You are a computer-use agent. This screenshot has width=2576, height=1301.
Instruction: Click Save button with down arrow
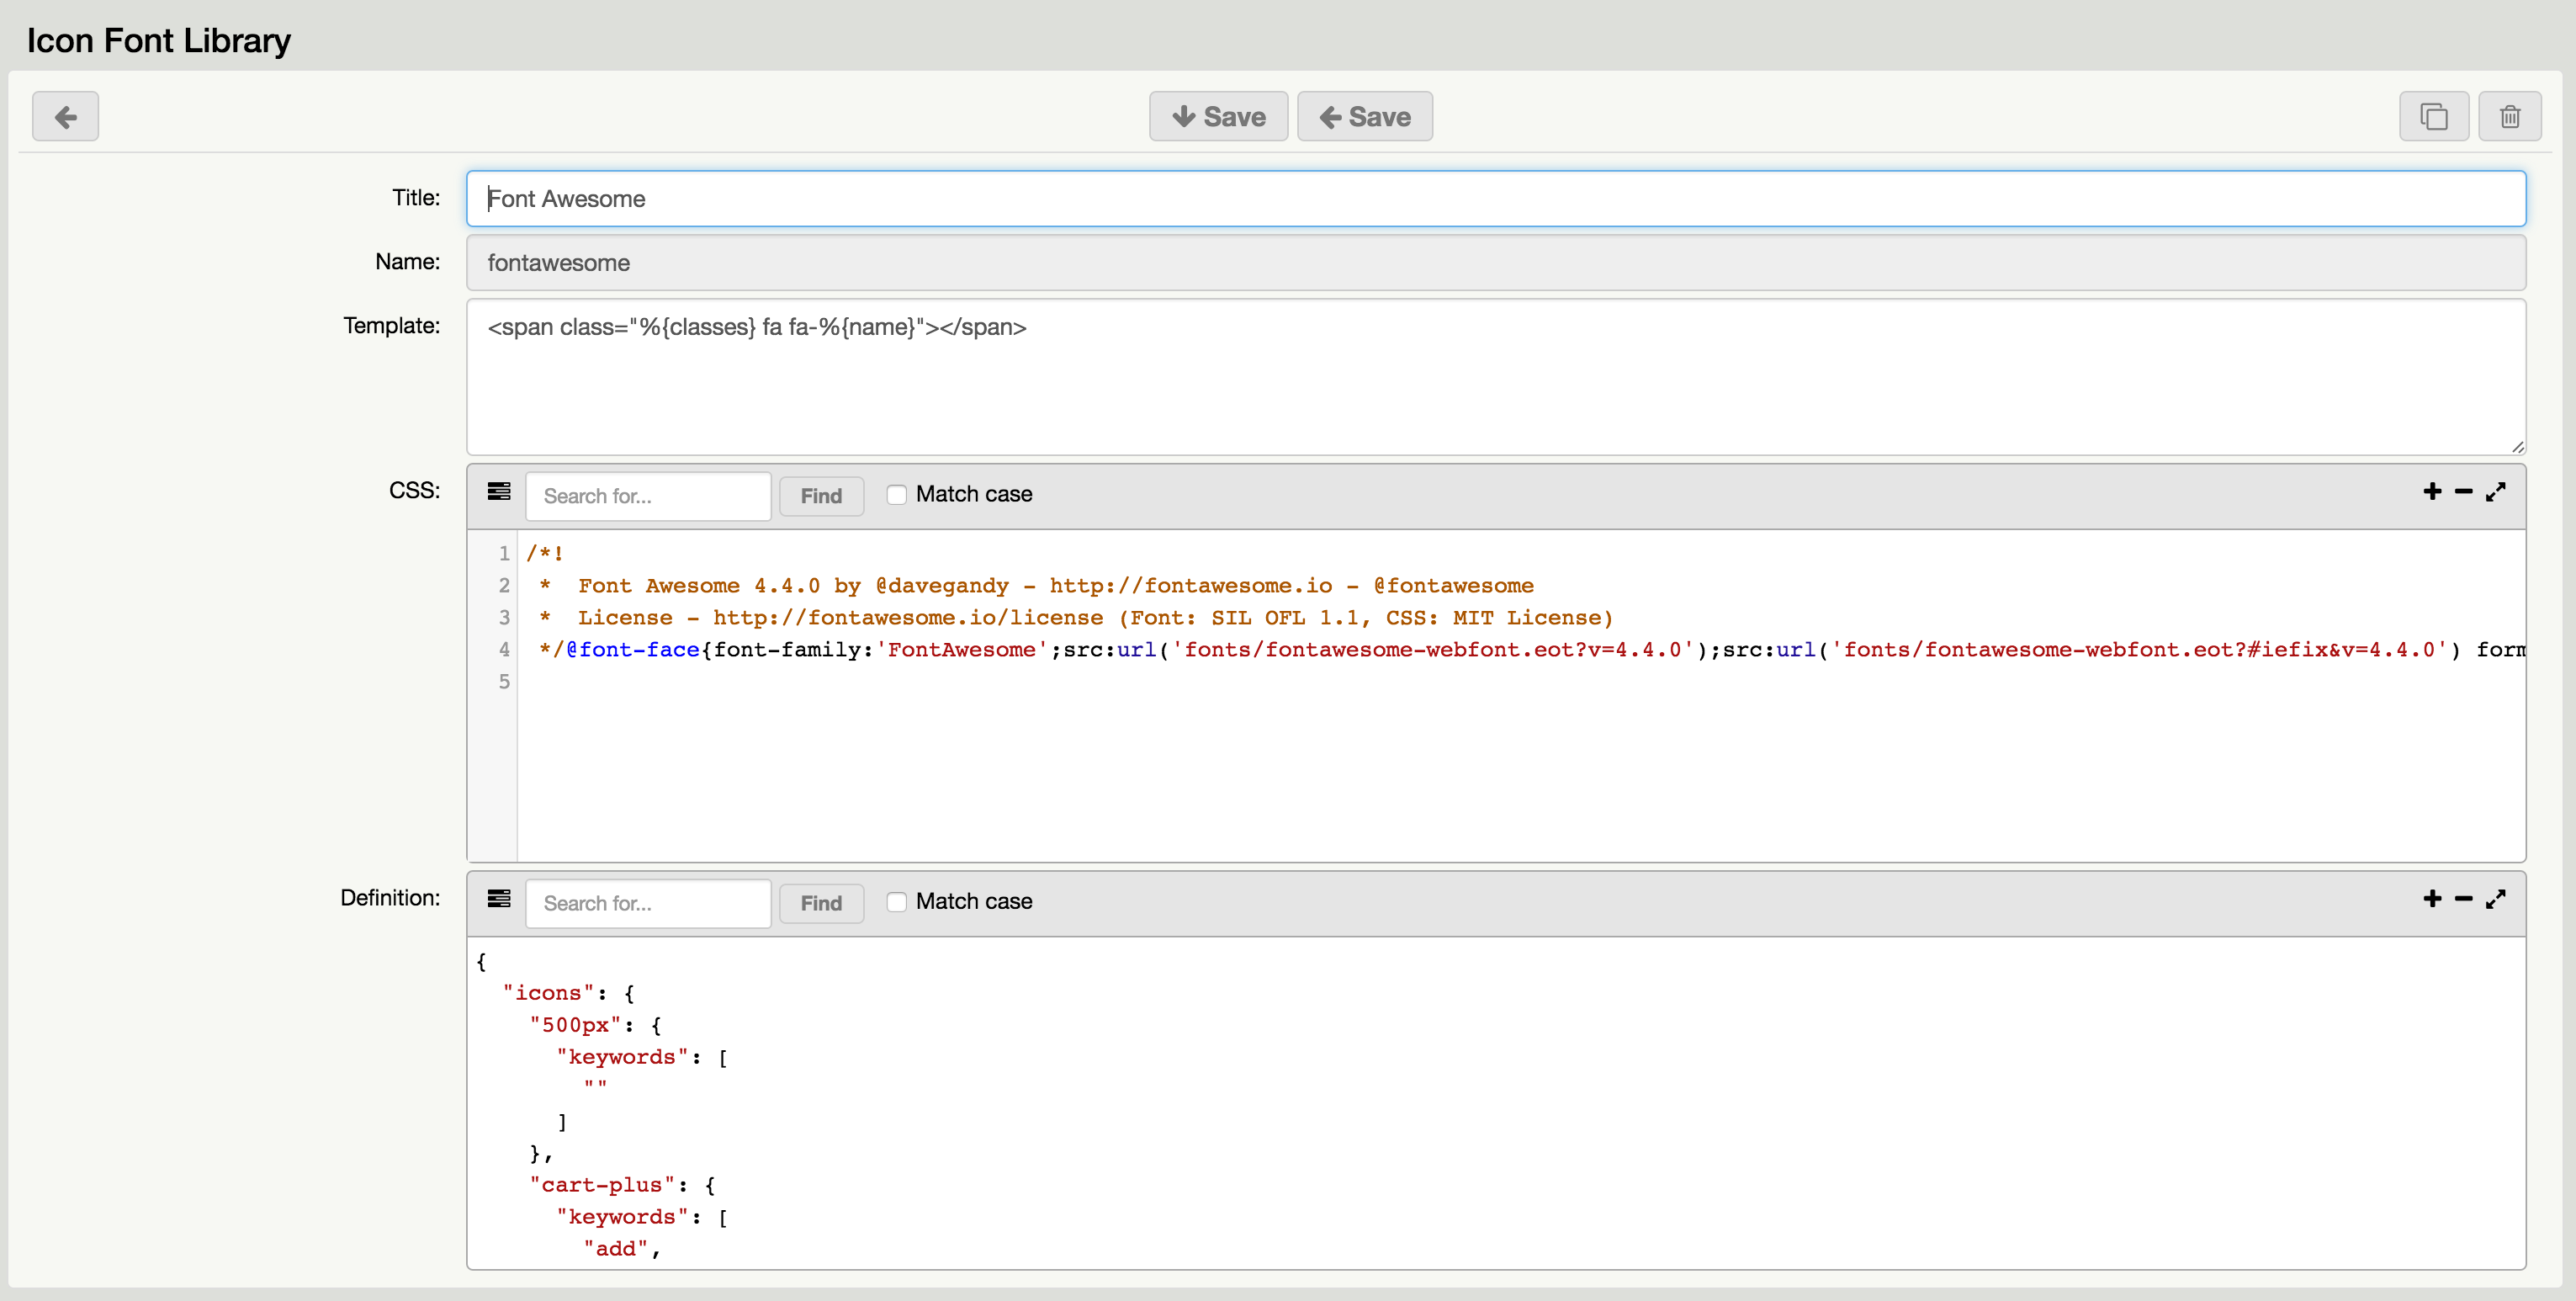pyautogui.click(x=1218, y=117)
